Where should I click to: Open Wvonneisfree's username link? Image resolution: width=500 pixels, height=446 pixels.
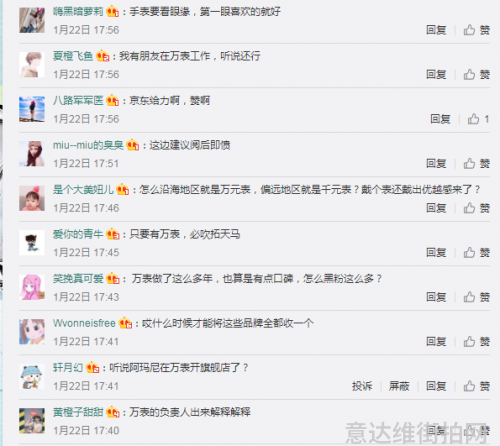click(x=84, y=323)
